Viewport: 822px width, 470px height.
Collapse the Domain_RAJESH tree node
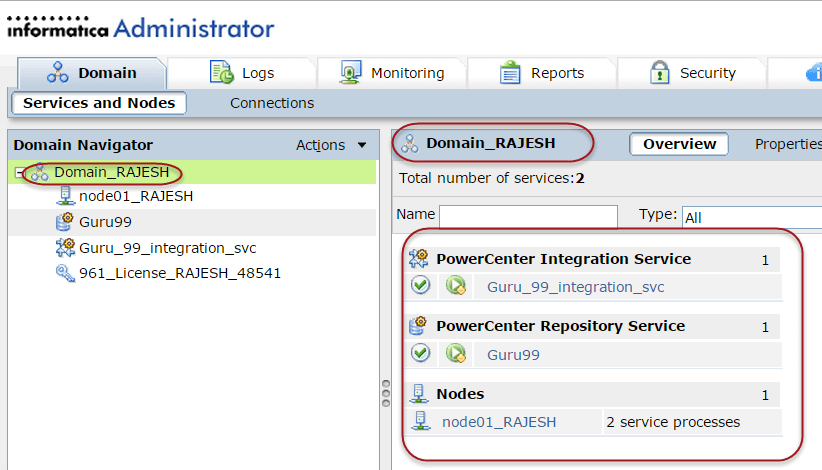[20, 173]
